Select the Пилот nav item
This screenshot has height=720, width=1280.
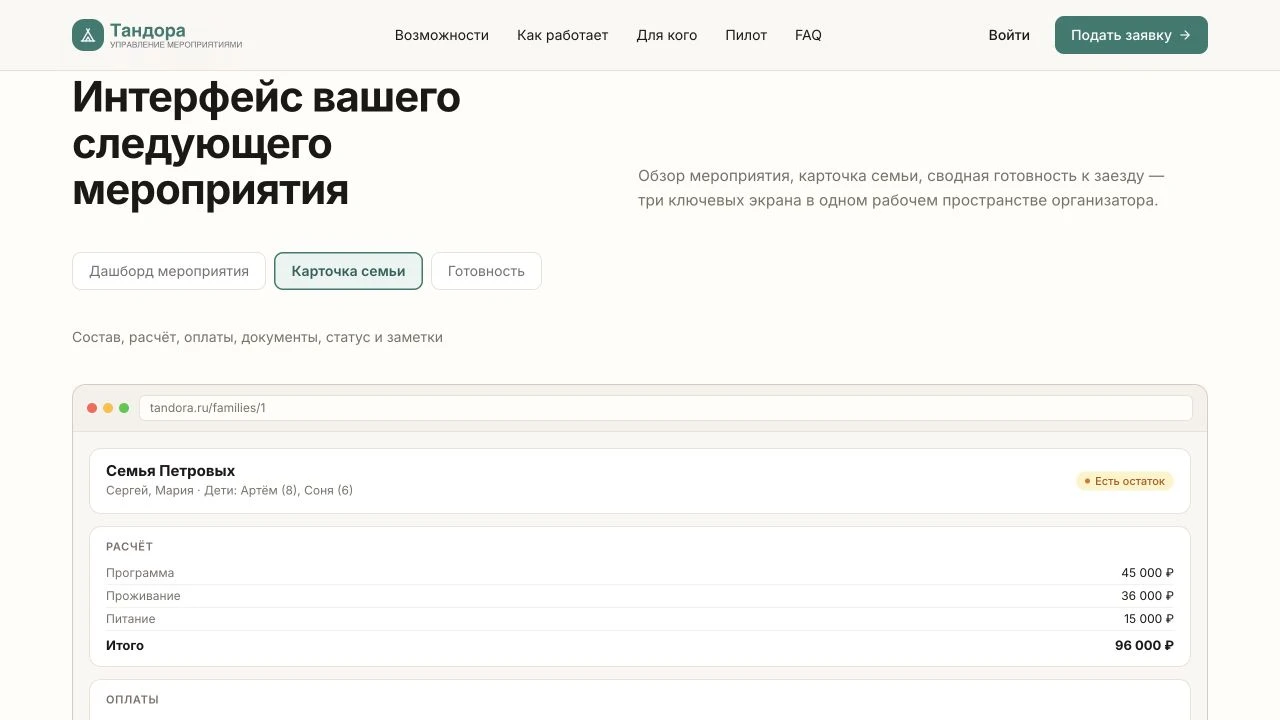point(746,35)
